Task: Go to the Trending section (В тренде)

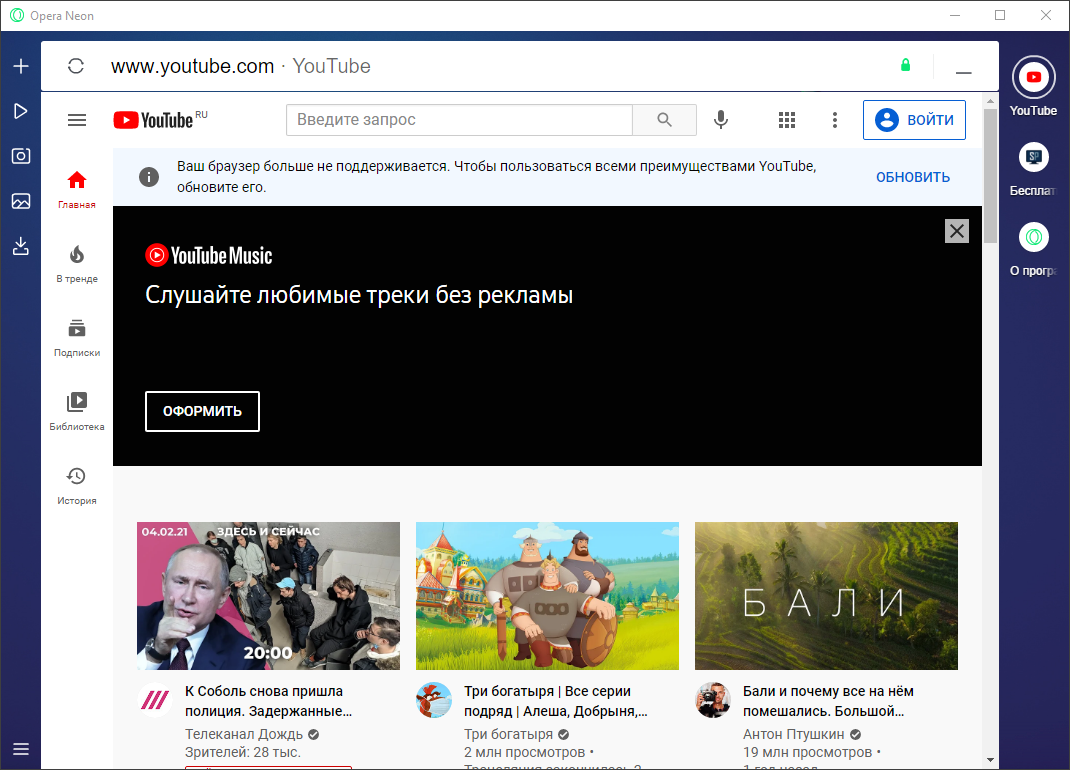Action: (77, 264)
